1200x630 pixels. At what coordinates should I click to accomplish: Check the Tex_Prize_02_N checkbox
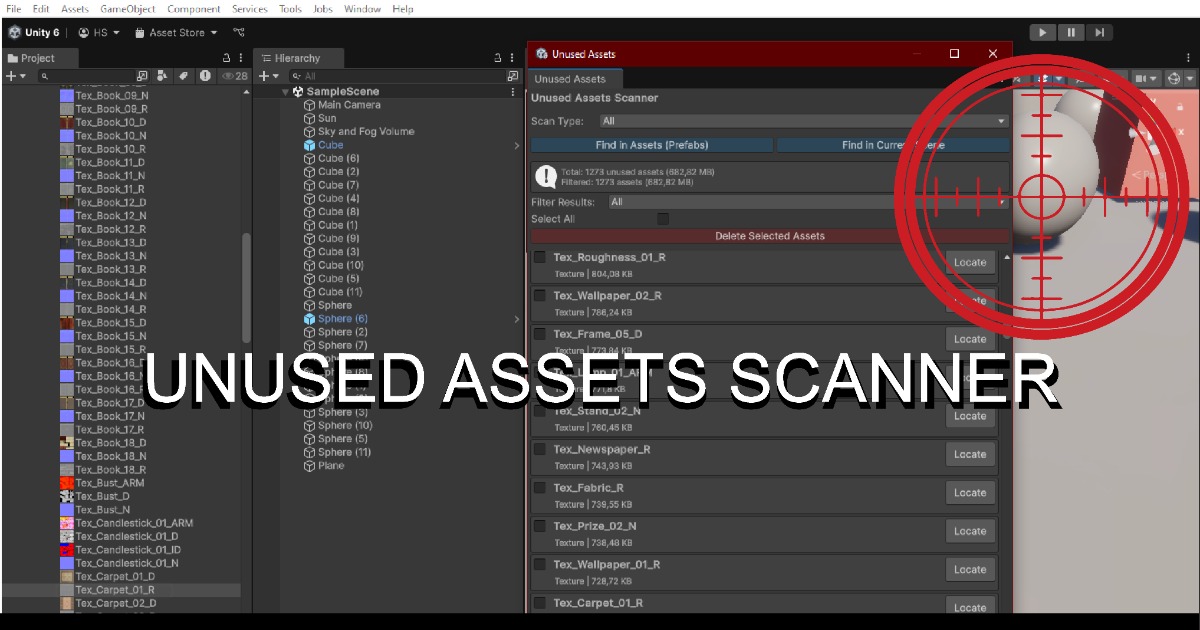540,526
